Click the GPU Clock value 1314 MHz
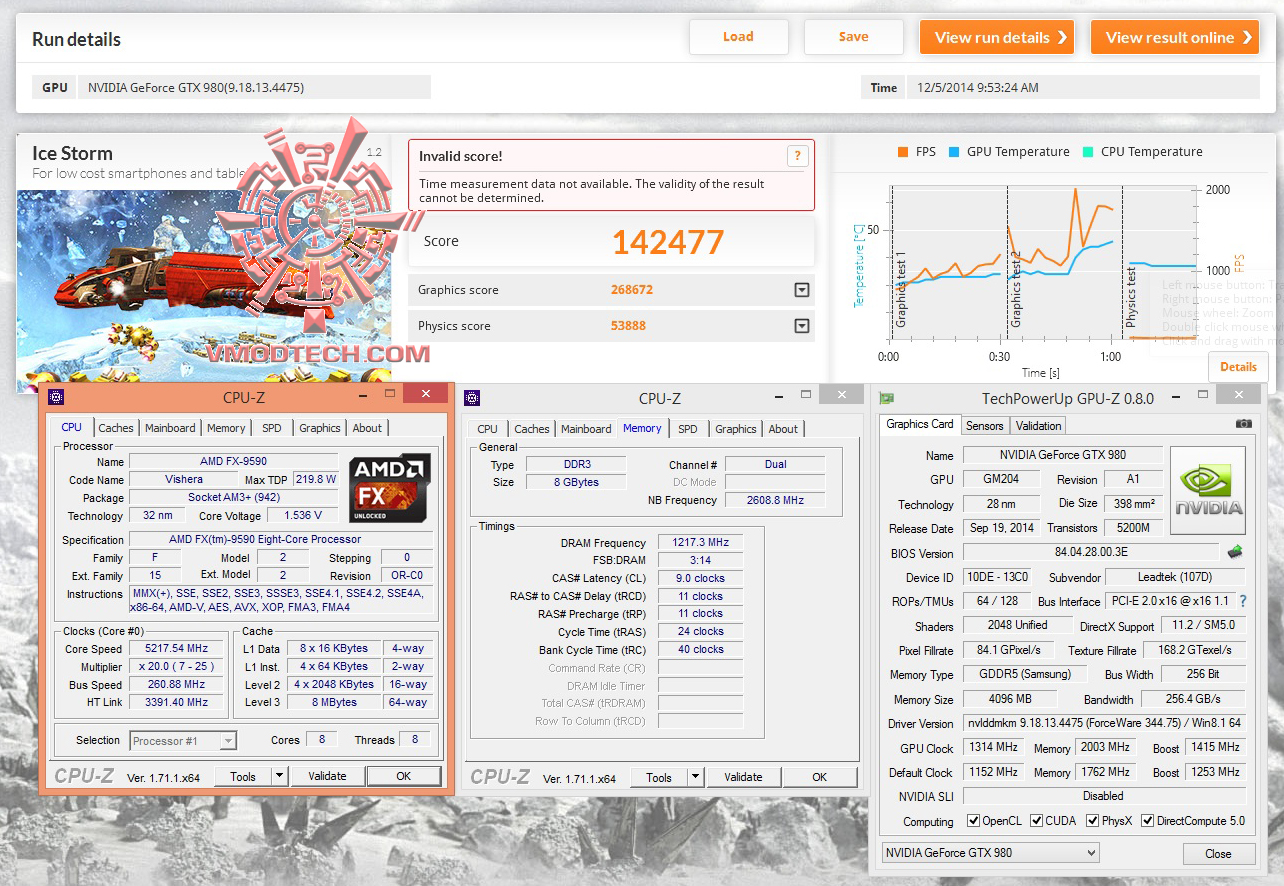Viewport: 1284px width, 886px height. pos(992,747)
